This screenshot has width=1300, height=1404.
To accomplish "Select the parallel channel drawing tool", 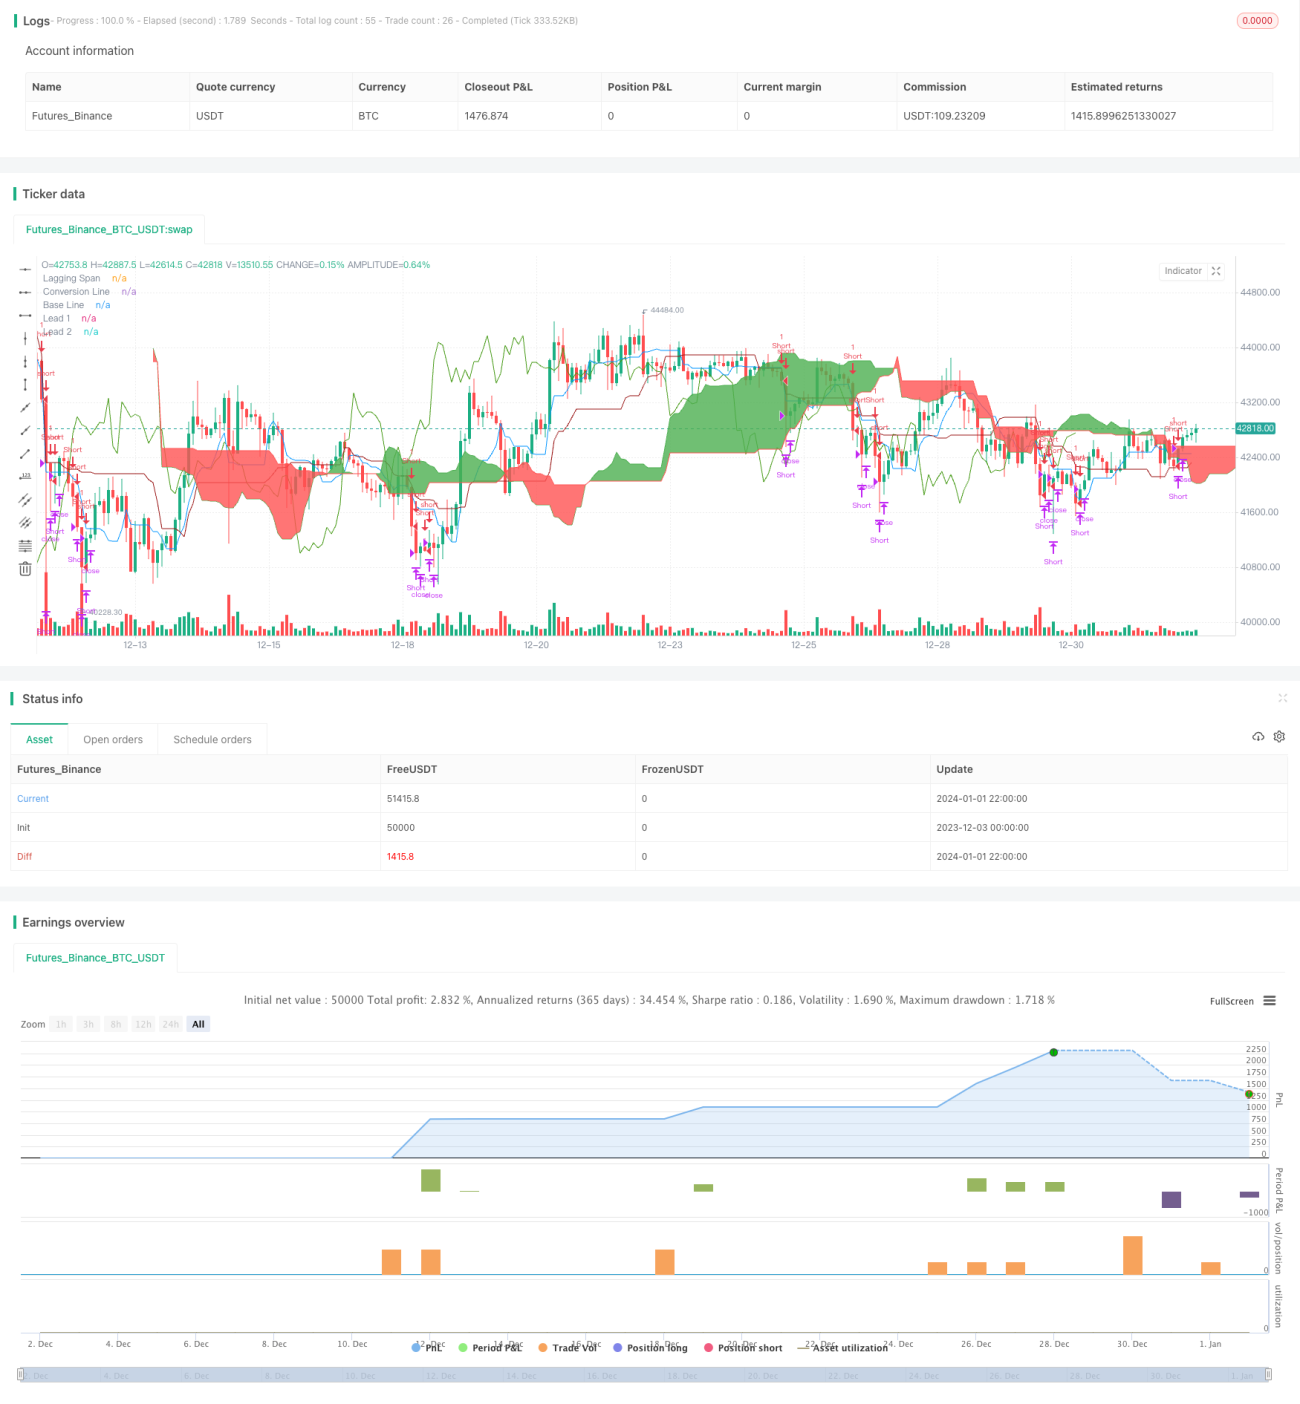I will (x=25, y=500).
